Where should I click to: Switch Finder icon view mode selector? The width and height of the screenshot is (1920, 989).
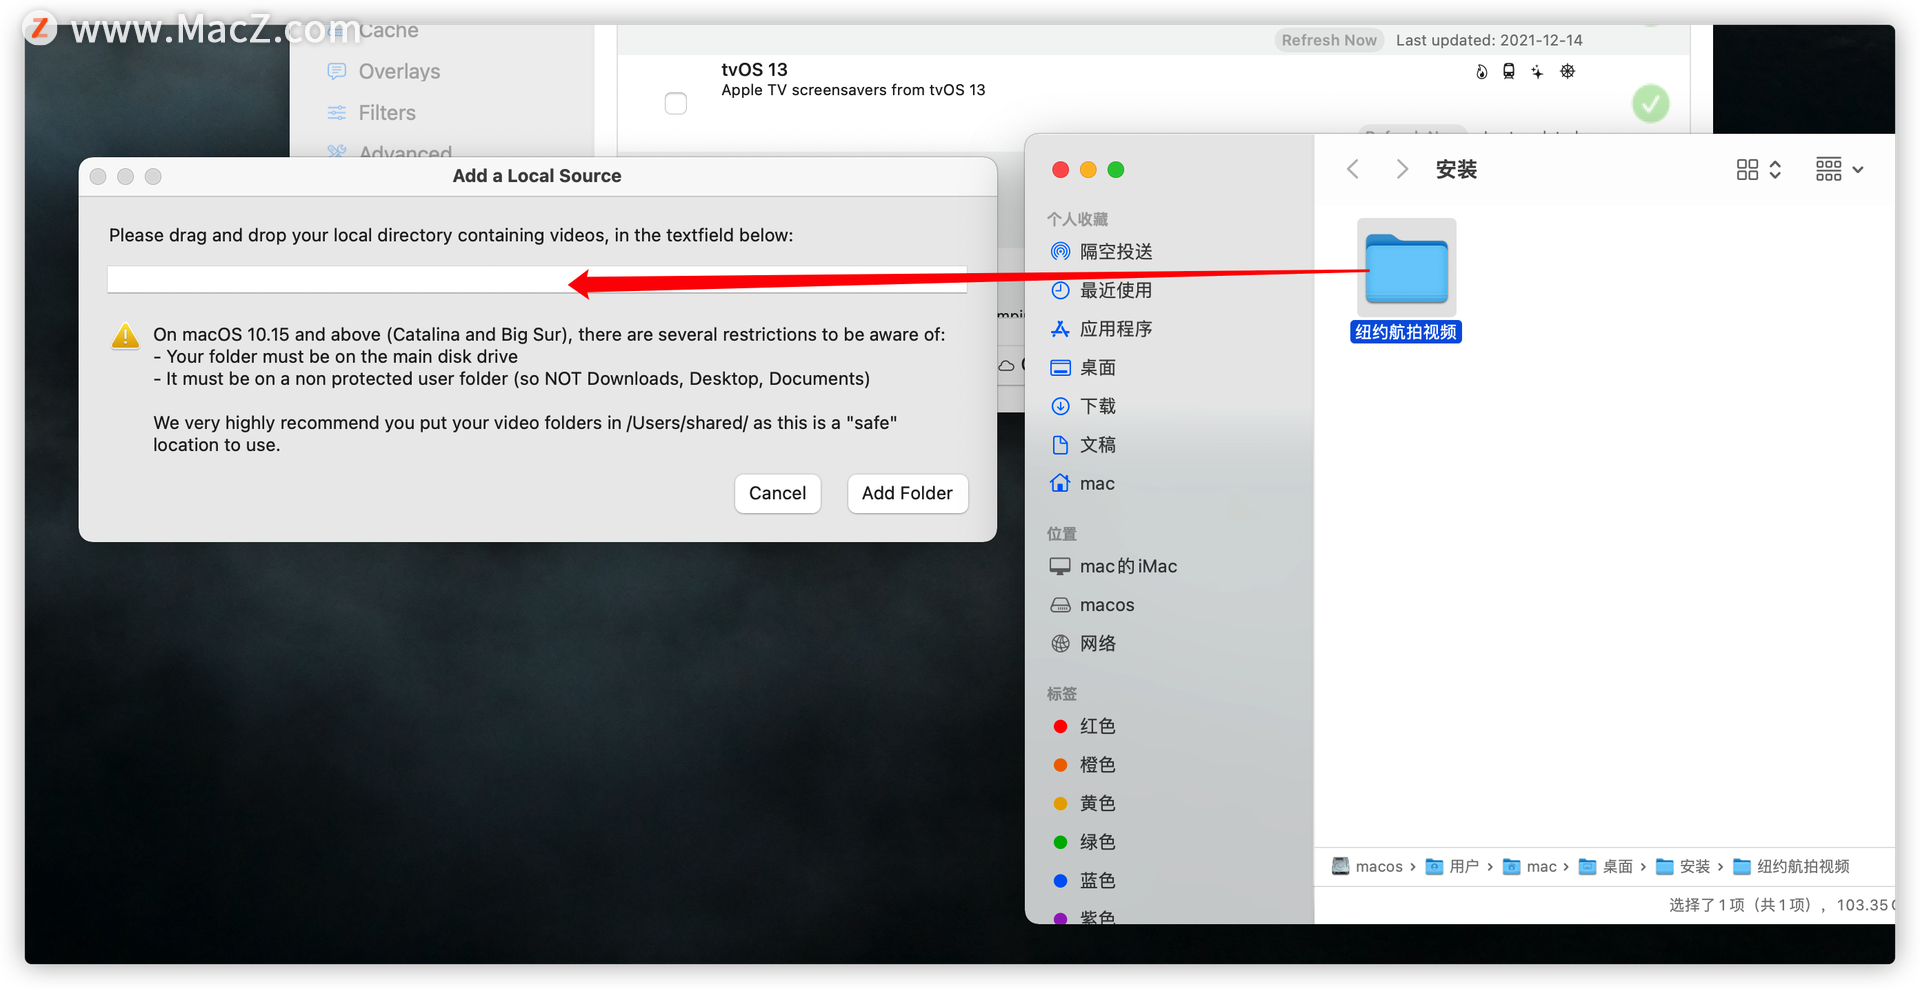pos(1759,170)
